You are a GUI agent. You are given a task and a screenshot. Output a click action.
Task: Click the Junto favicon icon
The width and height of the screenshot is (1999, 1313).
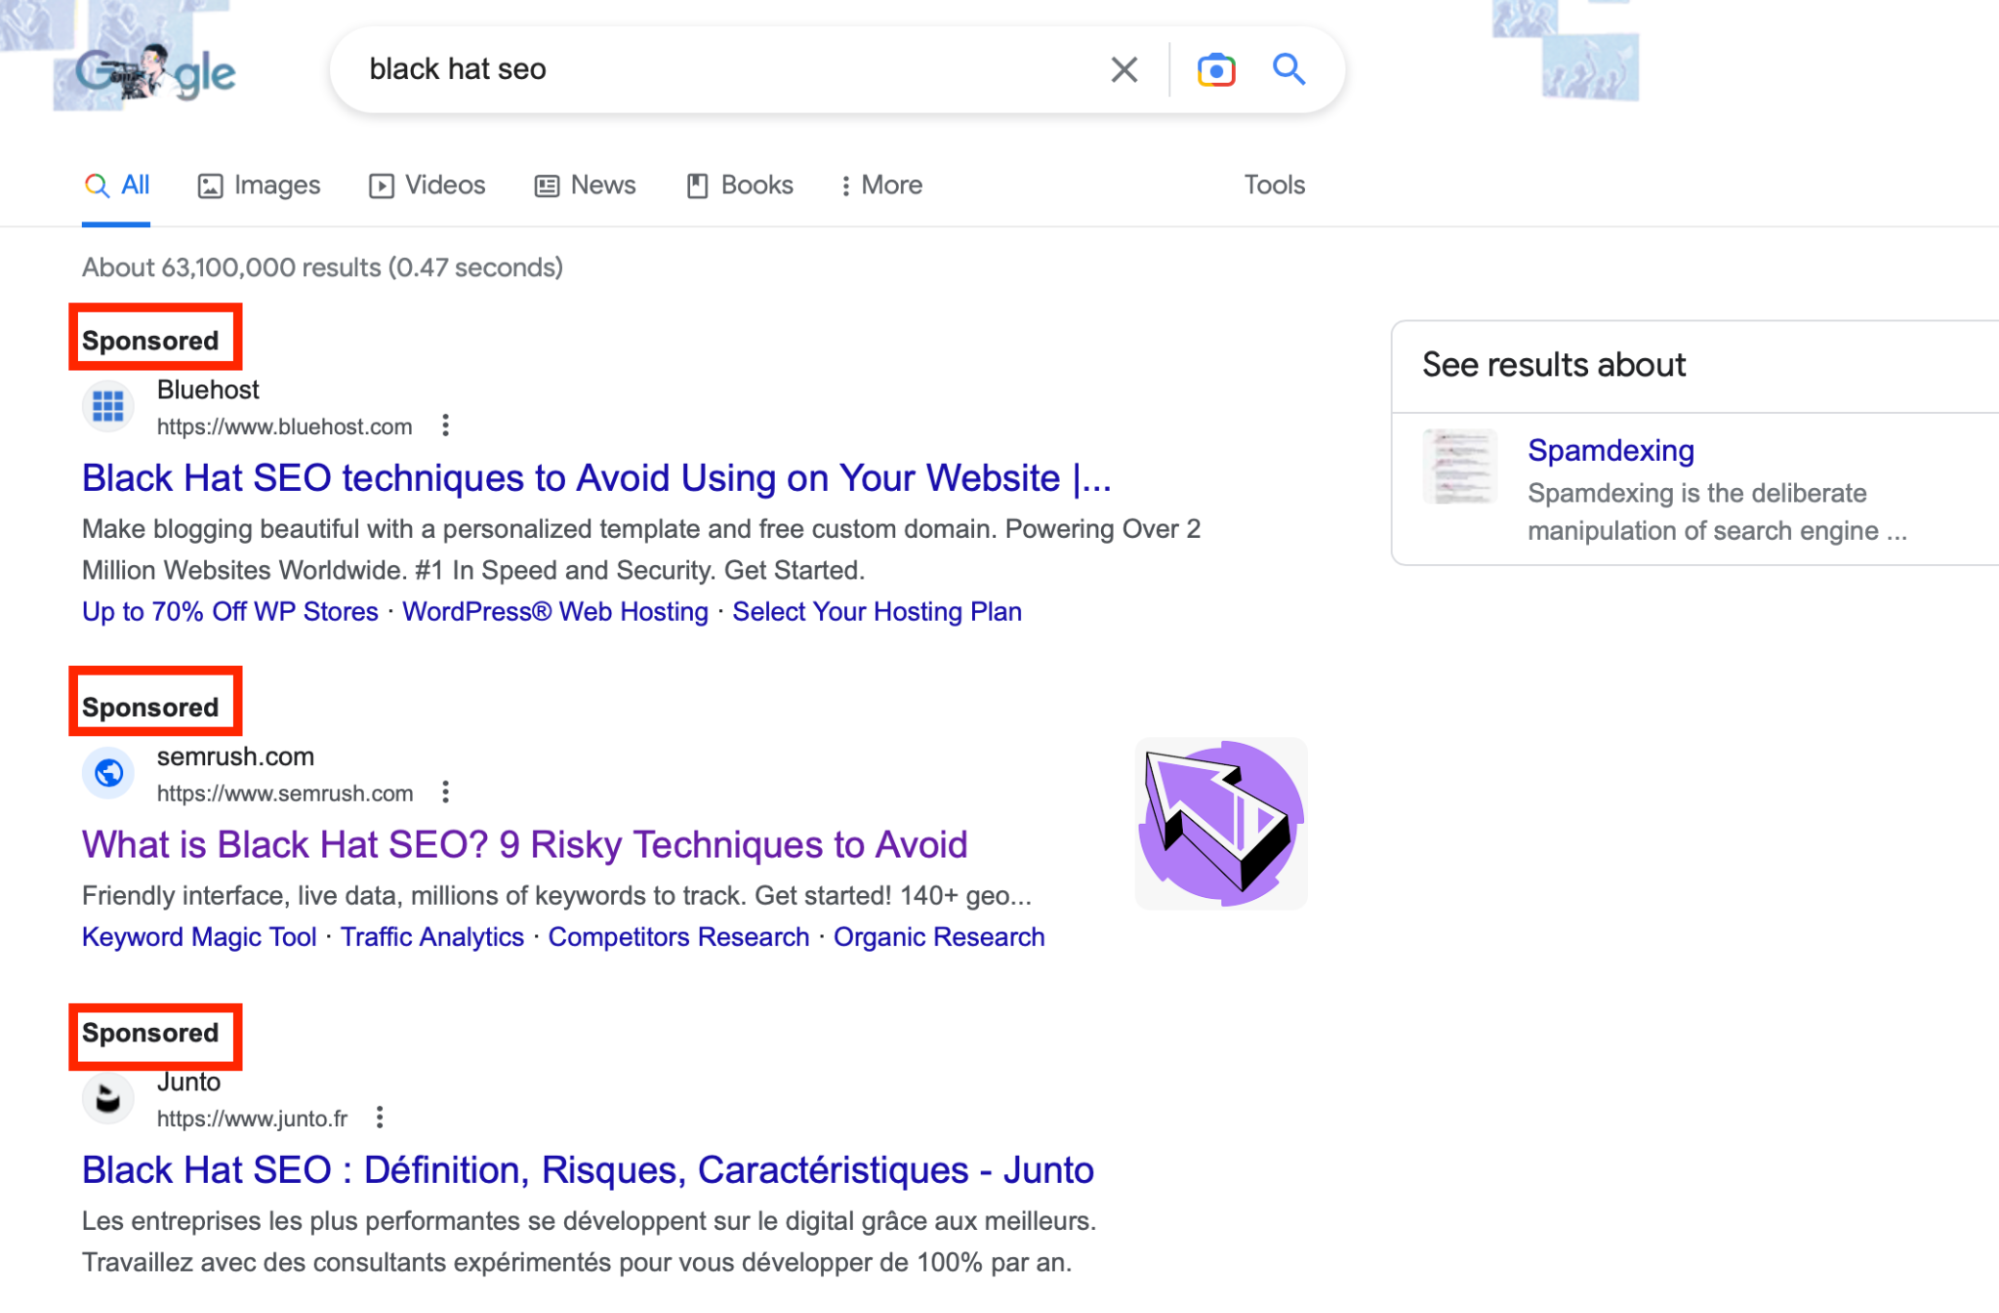point(108,1099)
